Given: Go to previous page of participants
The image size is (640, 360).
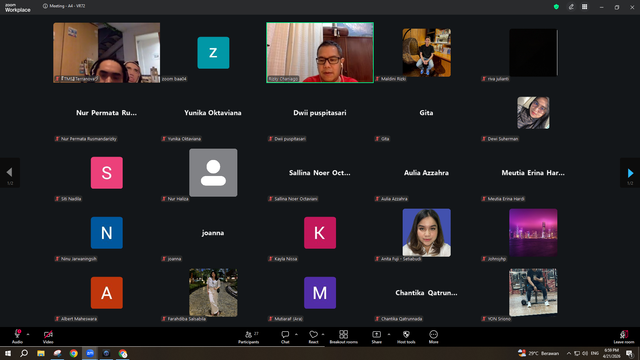Looking at the screenshot, I should (10, 173).
